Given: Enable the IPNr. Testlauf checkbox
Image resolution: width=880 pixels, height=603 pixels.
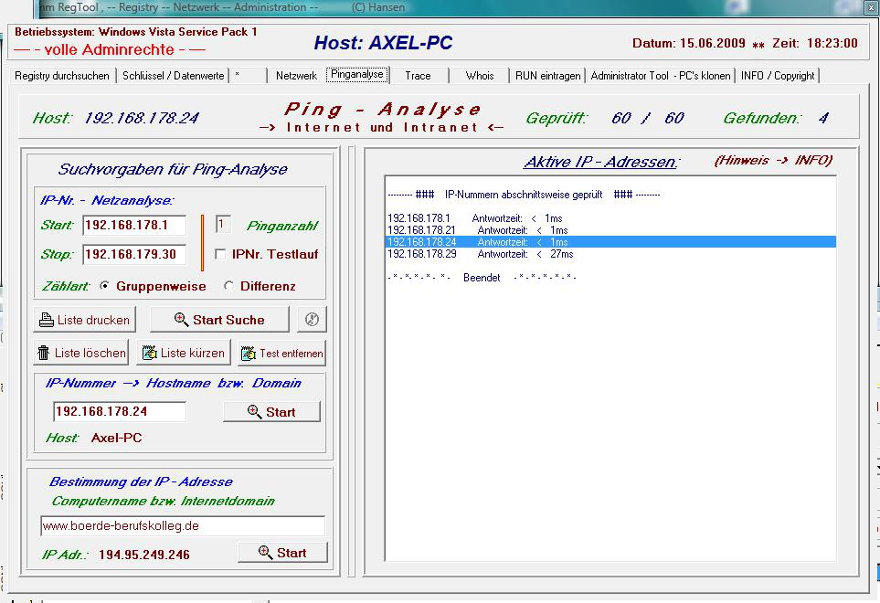Looking at the screenshot, I should 220,254.
